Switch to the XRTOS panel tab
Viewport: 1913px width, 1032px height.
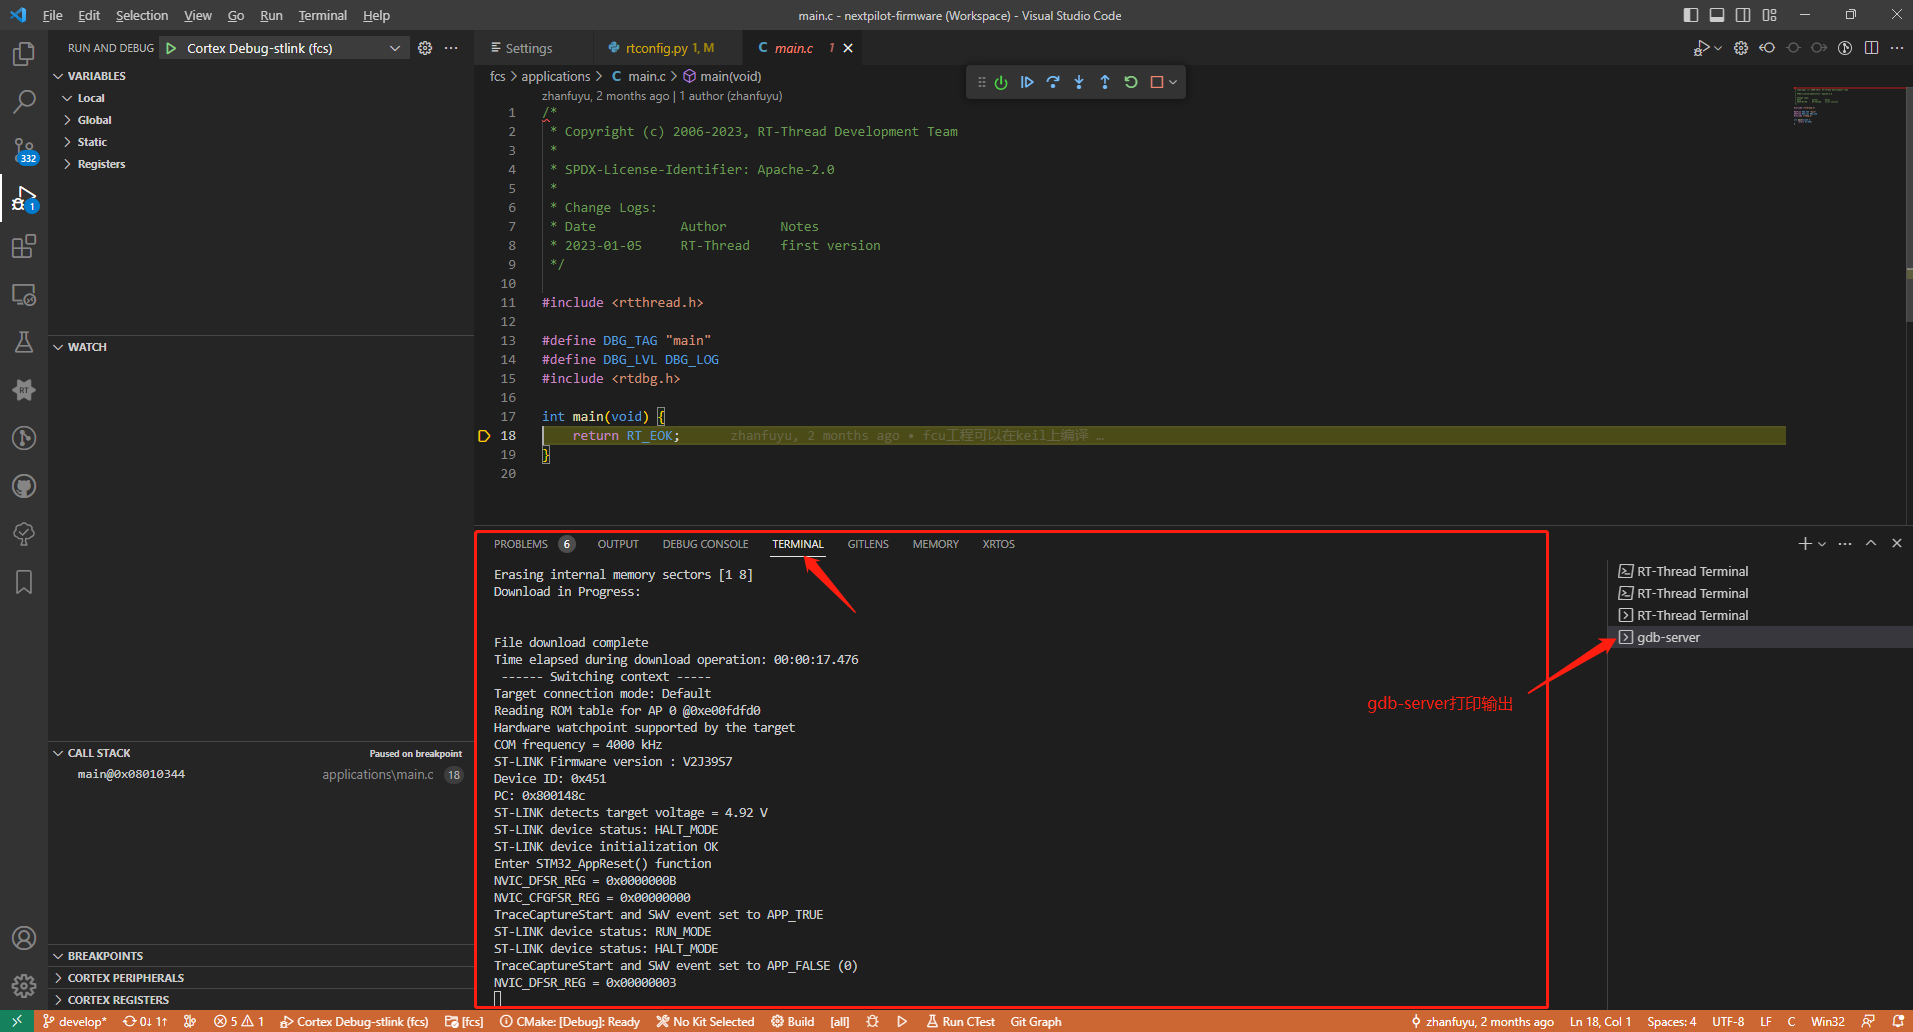click(998, 544)
